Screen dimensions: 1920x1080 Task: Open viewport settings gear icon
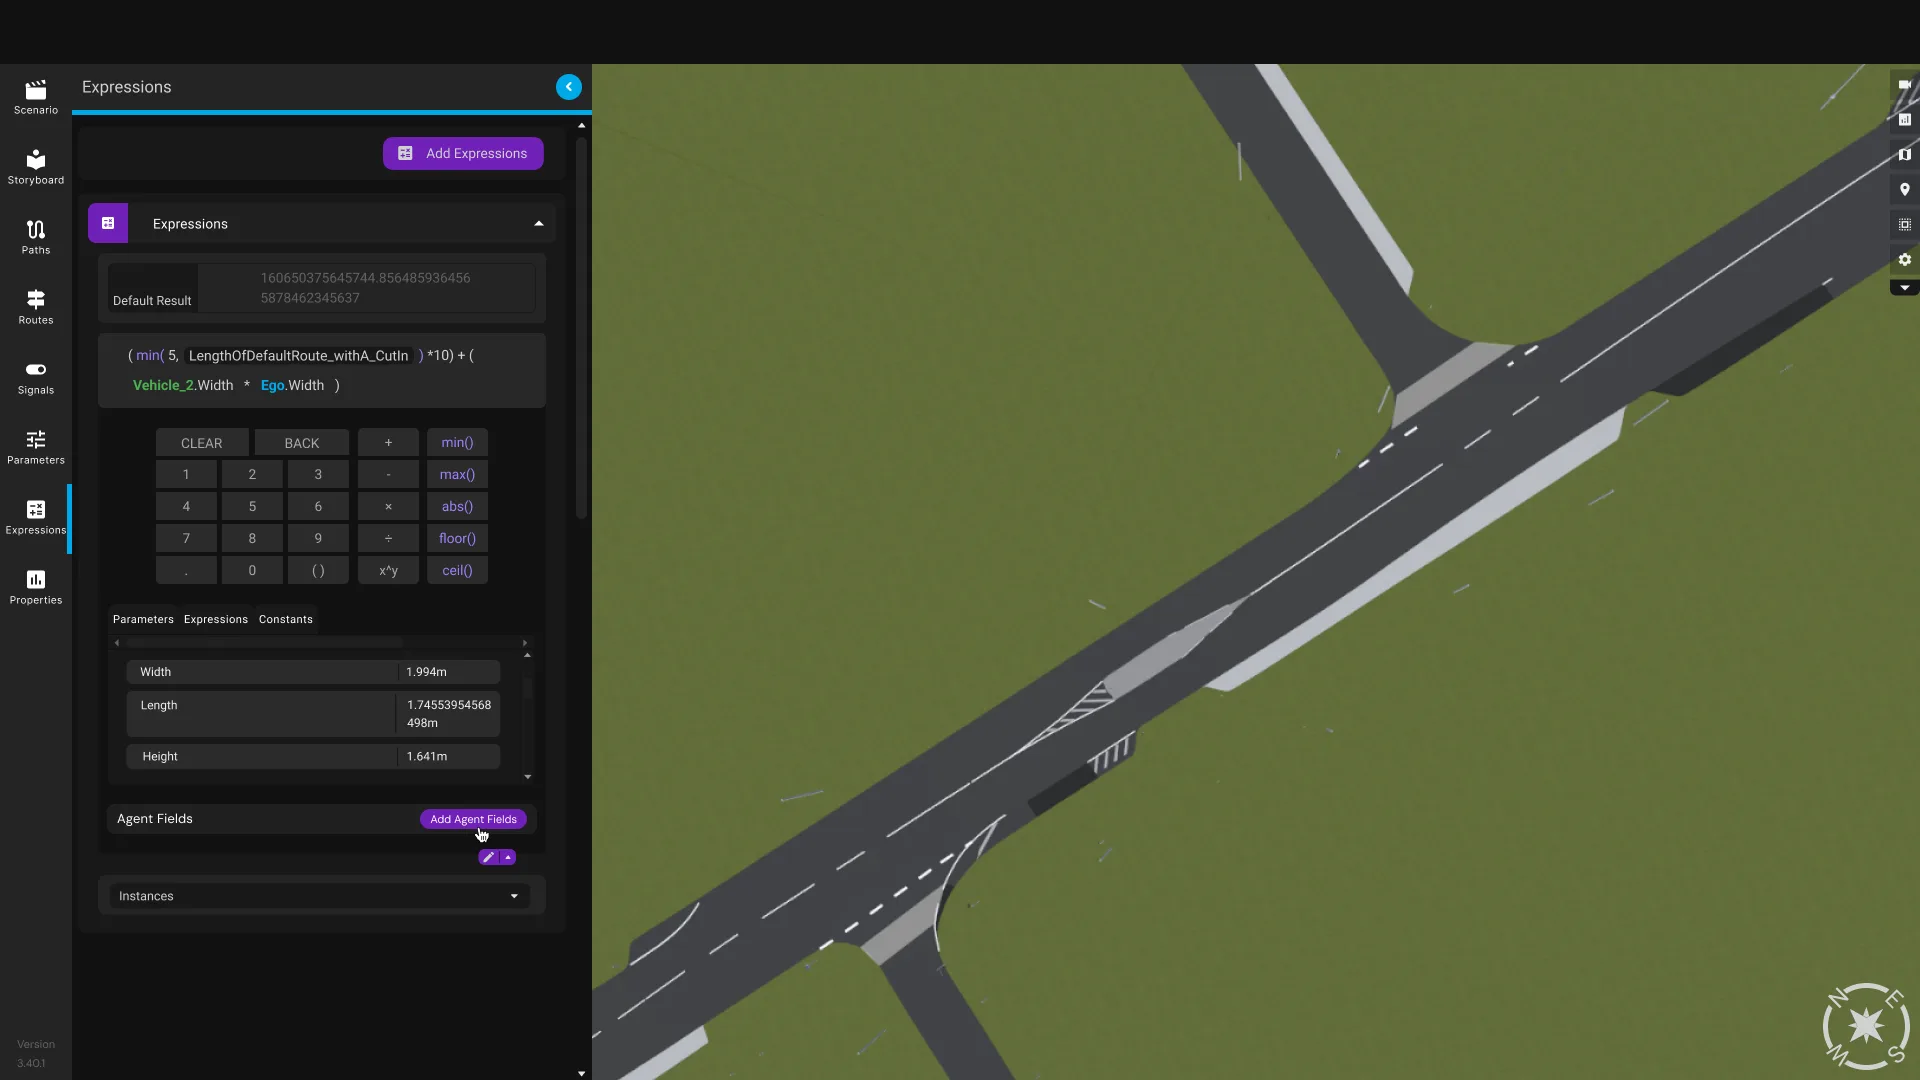point(1904,260)
